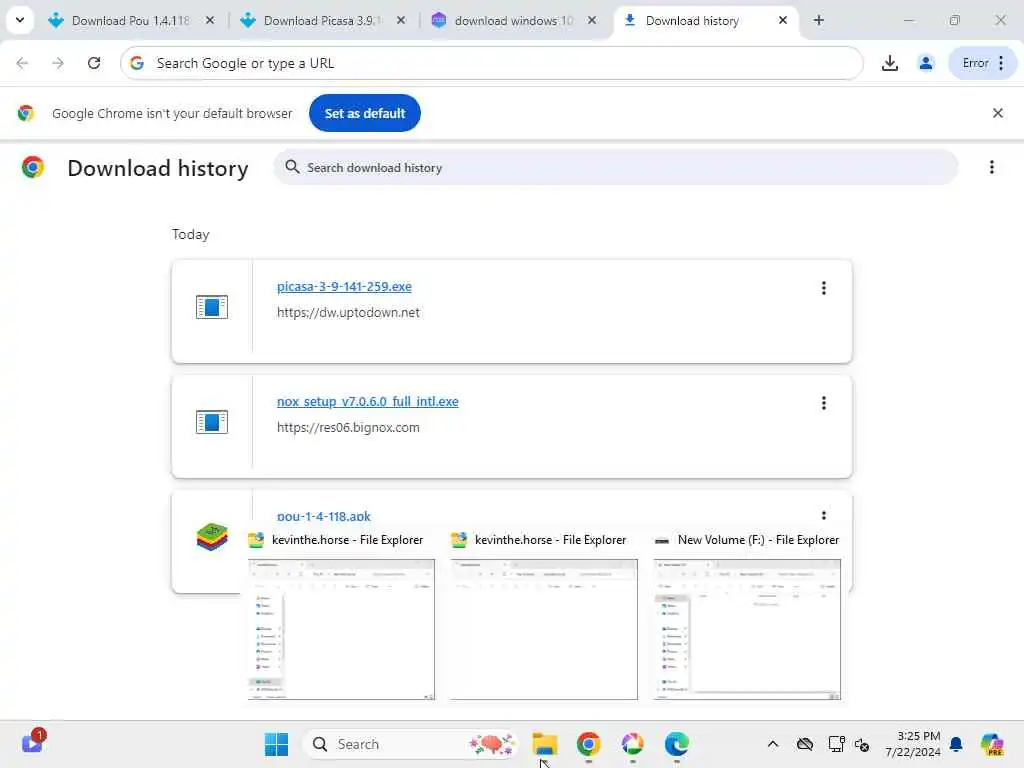The height and width of the screenshot is (768, 1024).
Task: Open nox_setup_v7.0.6.0_full_intl.exe download link
Action: click(368, 402)
